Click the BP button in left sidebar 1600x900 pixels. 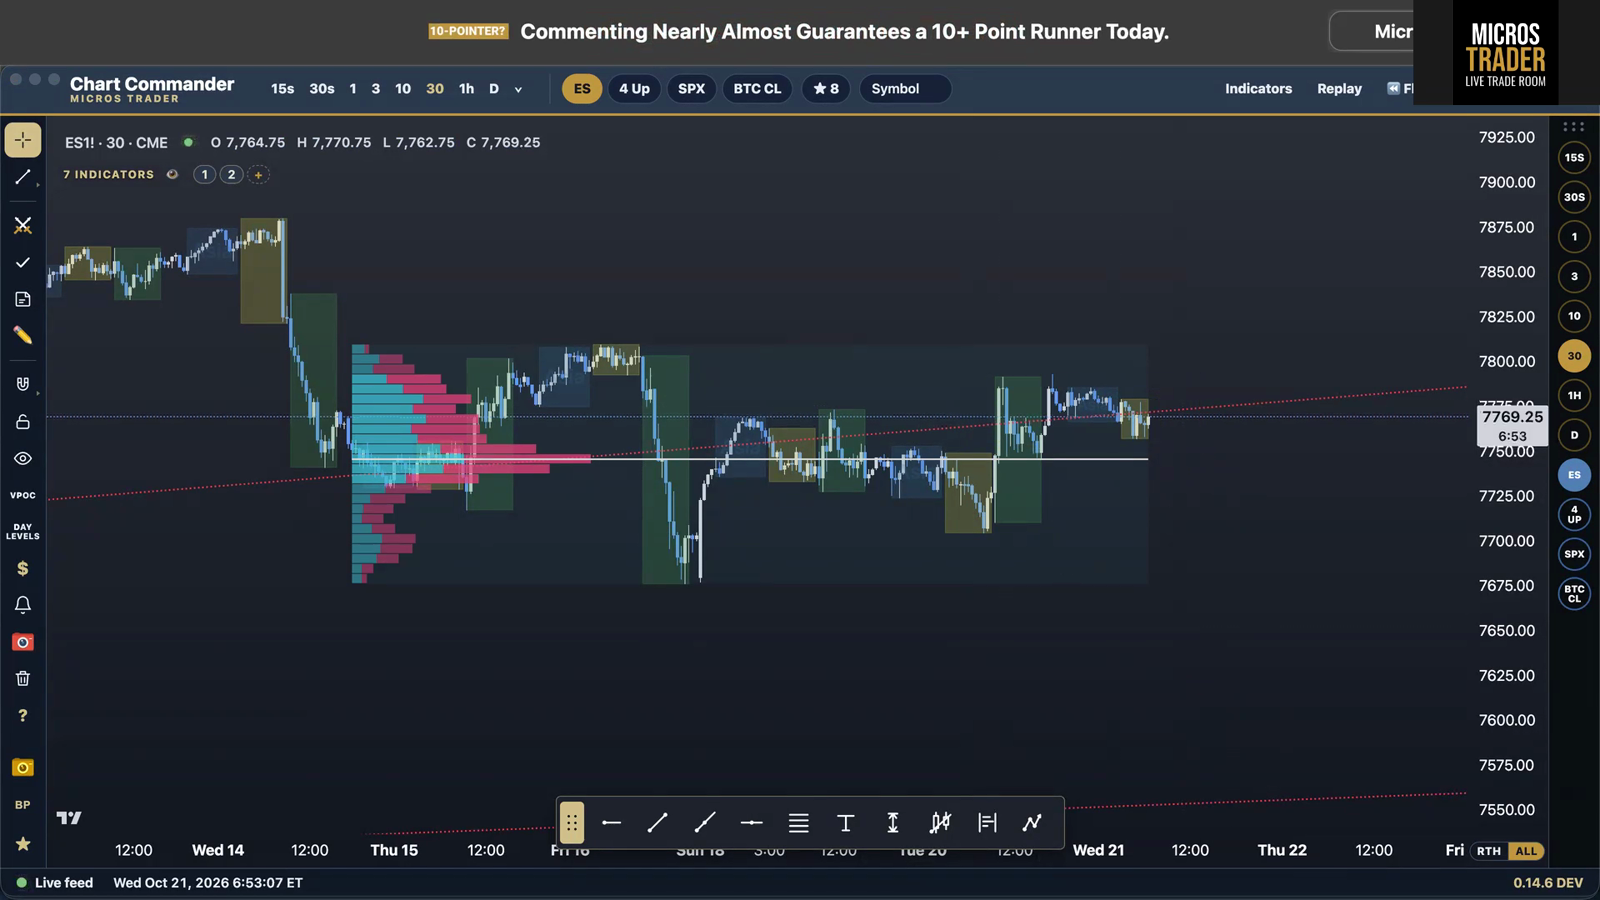pos(23,805)
